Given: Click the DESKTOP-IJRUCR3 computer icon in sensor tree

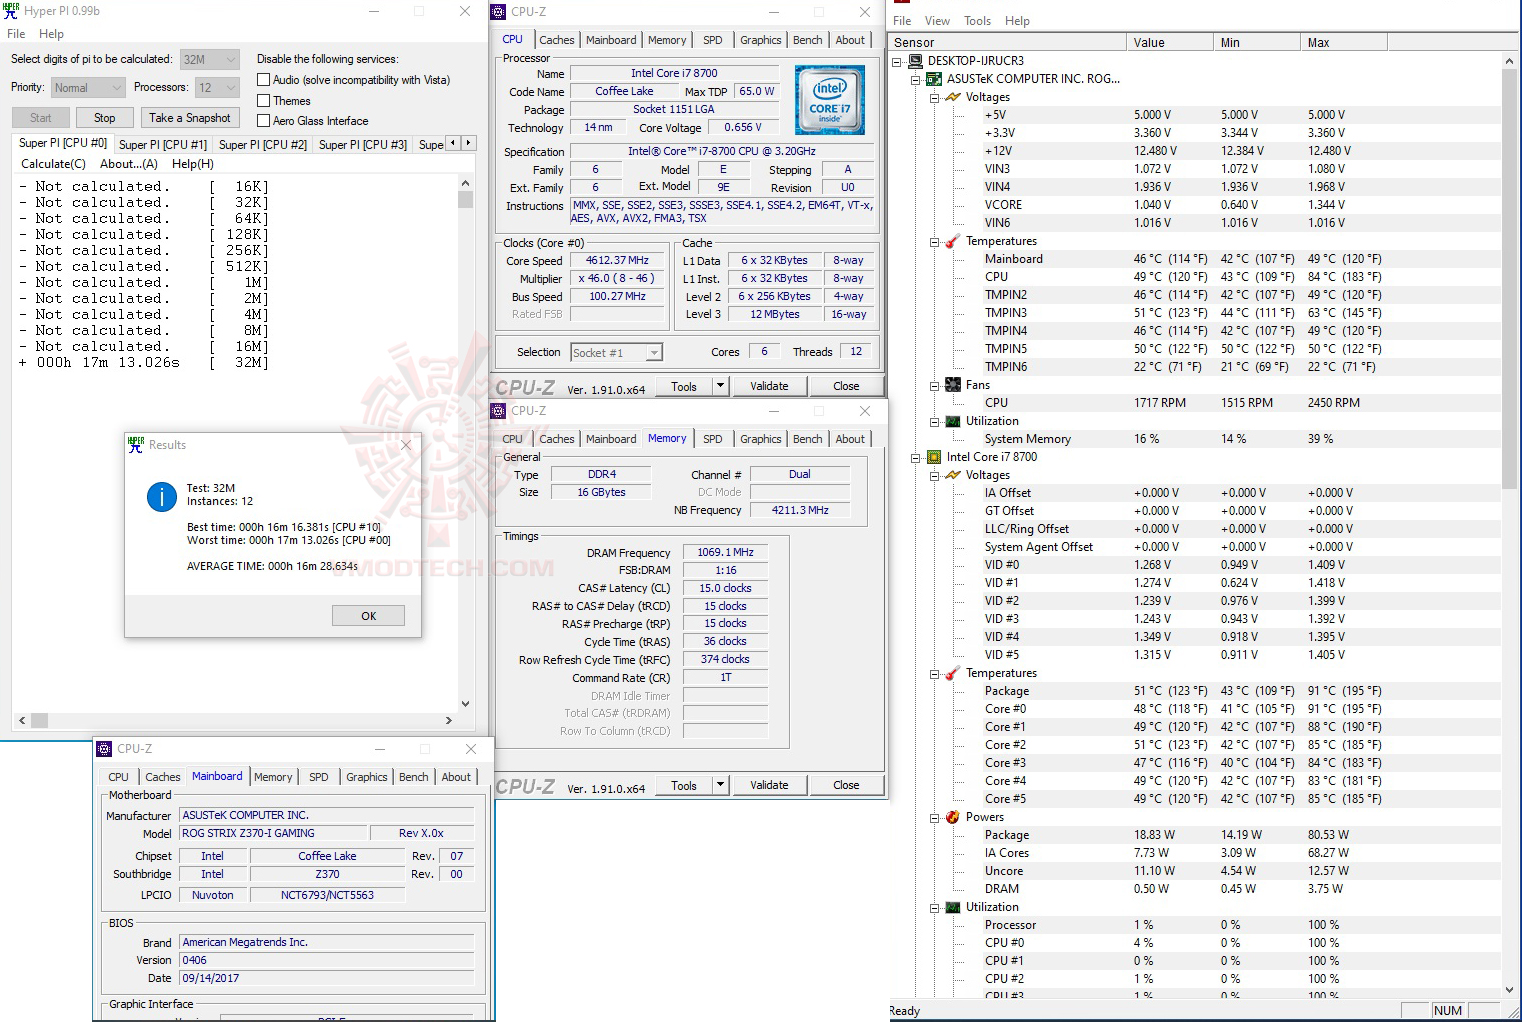Looking at the screenshot, I should tap(915, 61).
